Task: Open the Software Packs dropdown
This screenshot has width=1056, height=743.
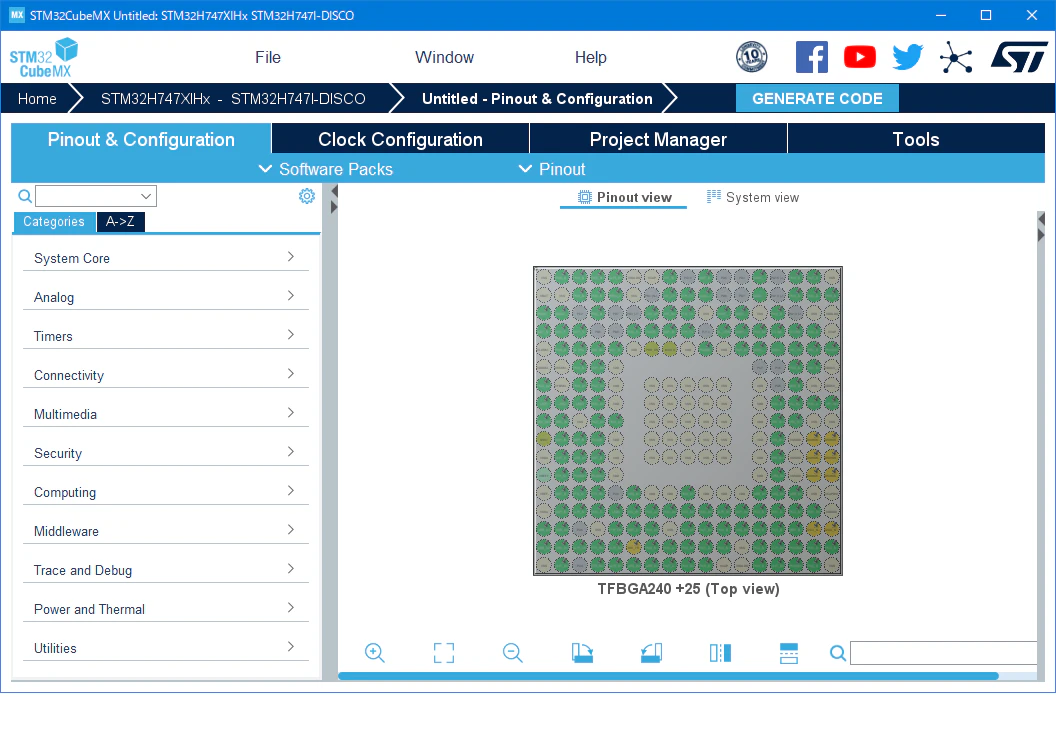Action: (x=326, y=169)
